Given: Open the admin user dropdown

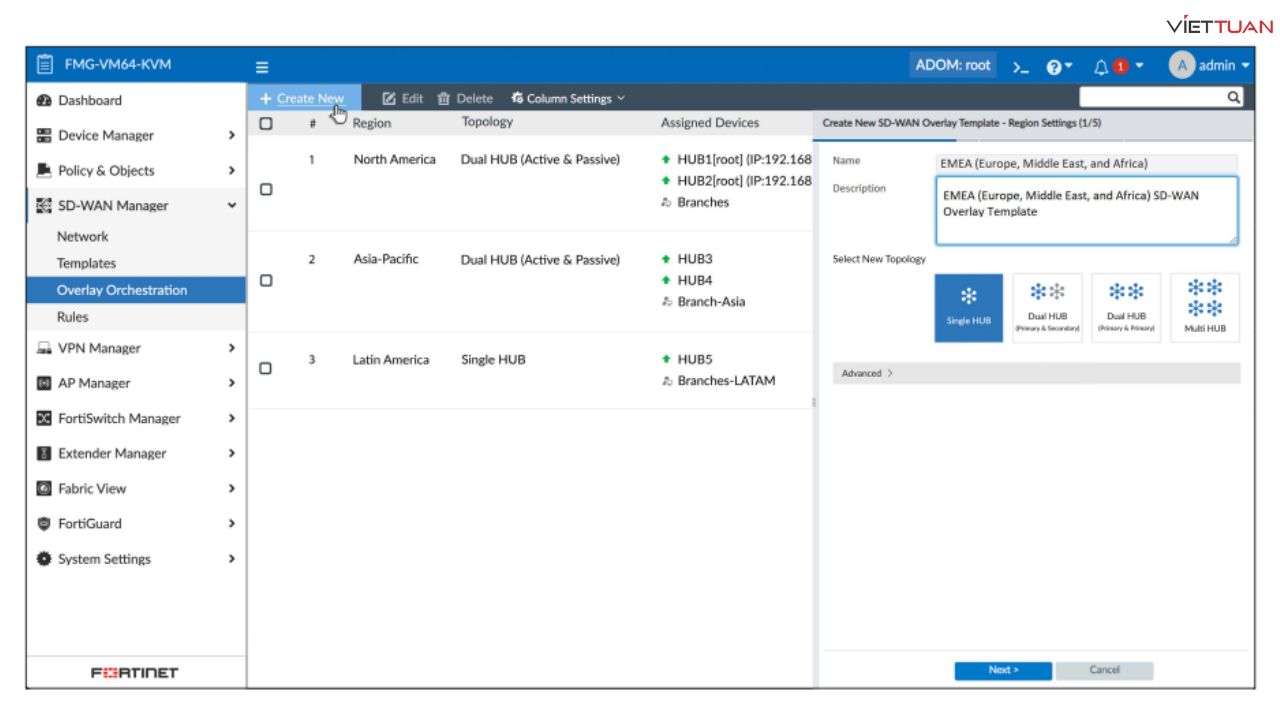Looking at the screenshot, I should click(x=1210, y=66).
